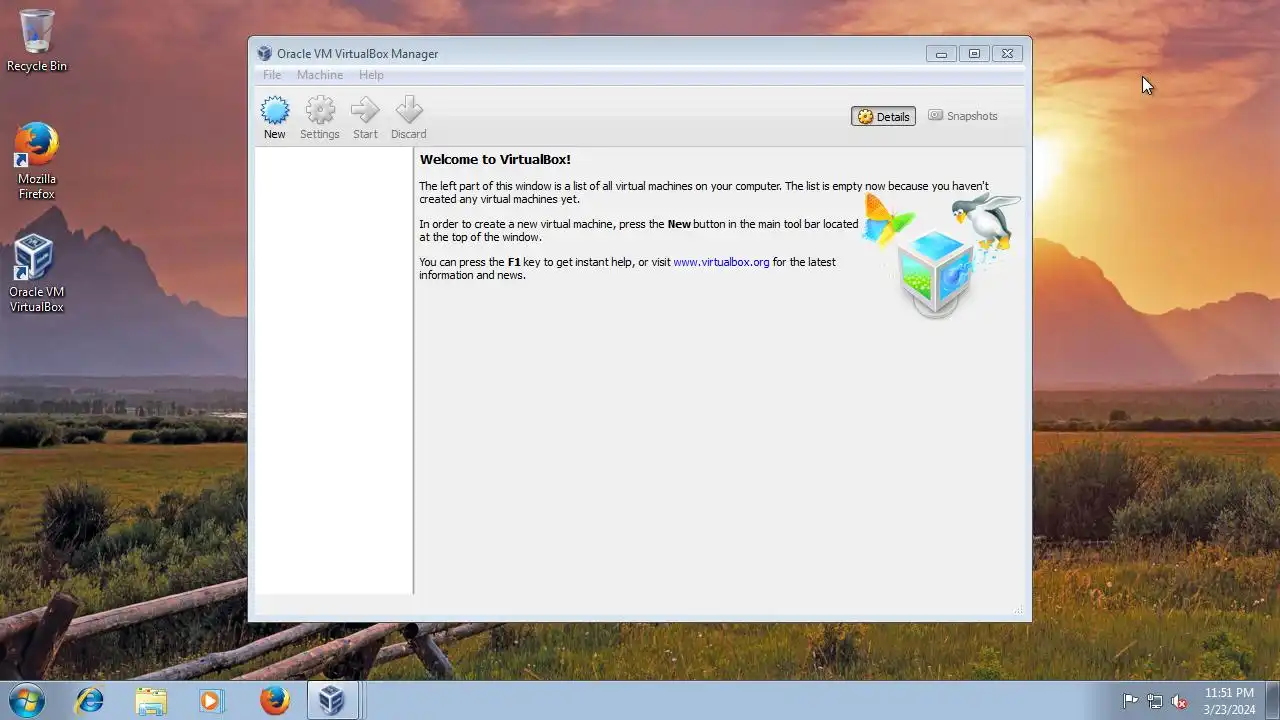
Task: Open Action Center flag tray icon
Action: pyautogui.click(x=1131, y=701)
